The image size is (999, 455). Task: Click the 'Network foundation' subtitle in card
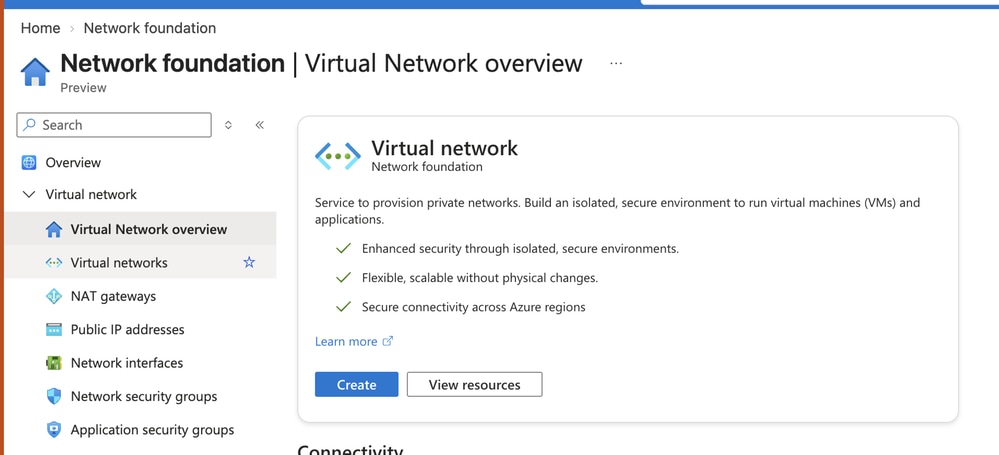(427, 167)
